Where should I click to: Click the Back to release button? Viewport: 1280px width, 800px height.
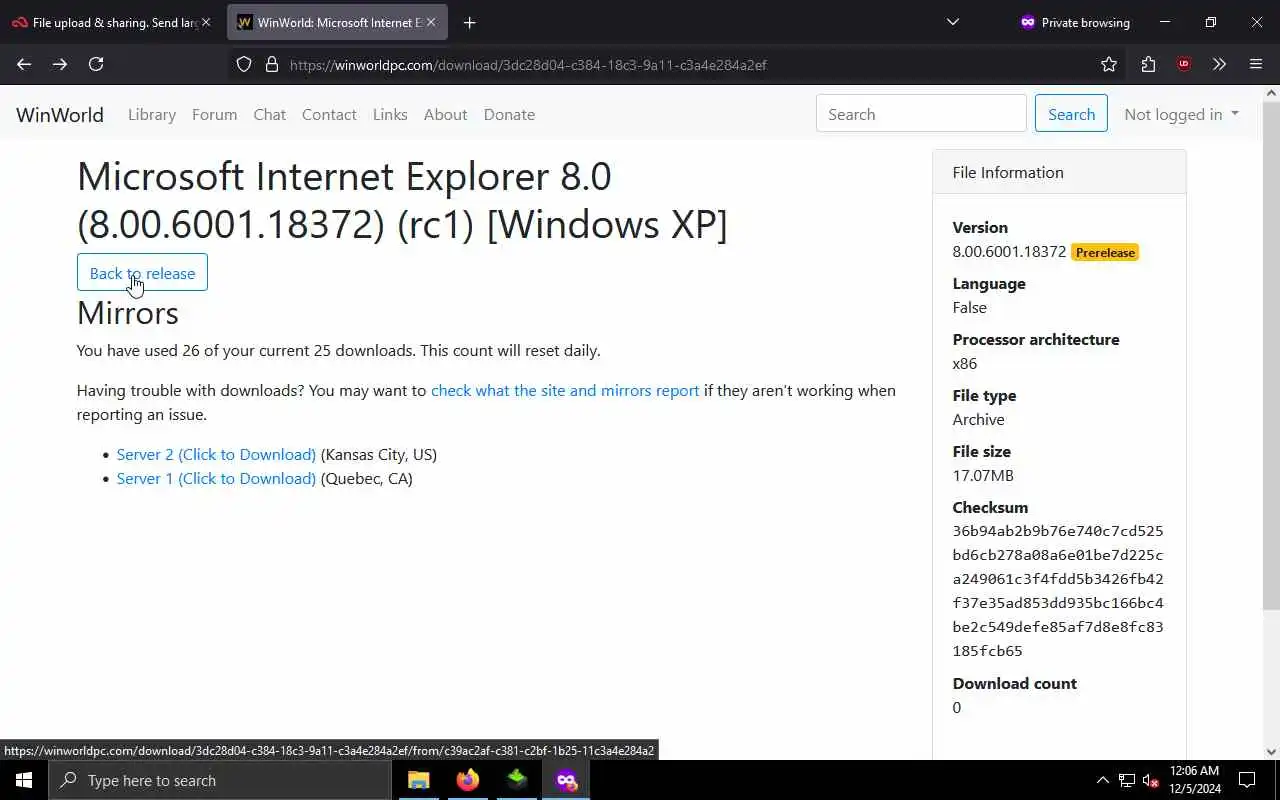pos(142,273)
